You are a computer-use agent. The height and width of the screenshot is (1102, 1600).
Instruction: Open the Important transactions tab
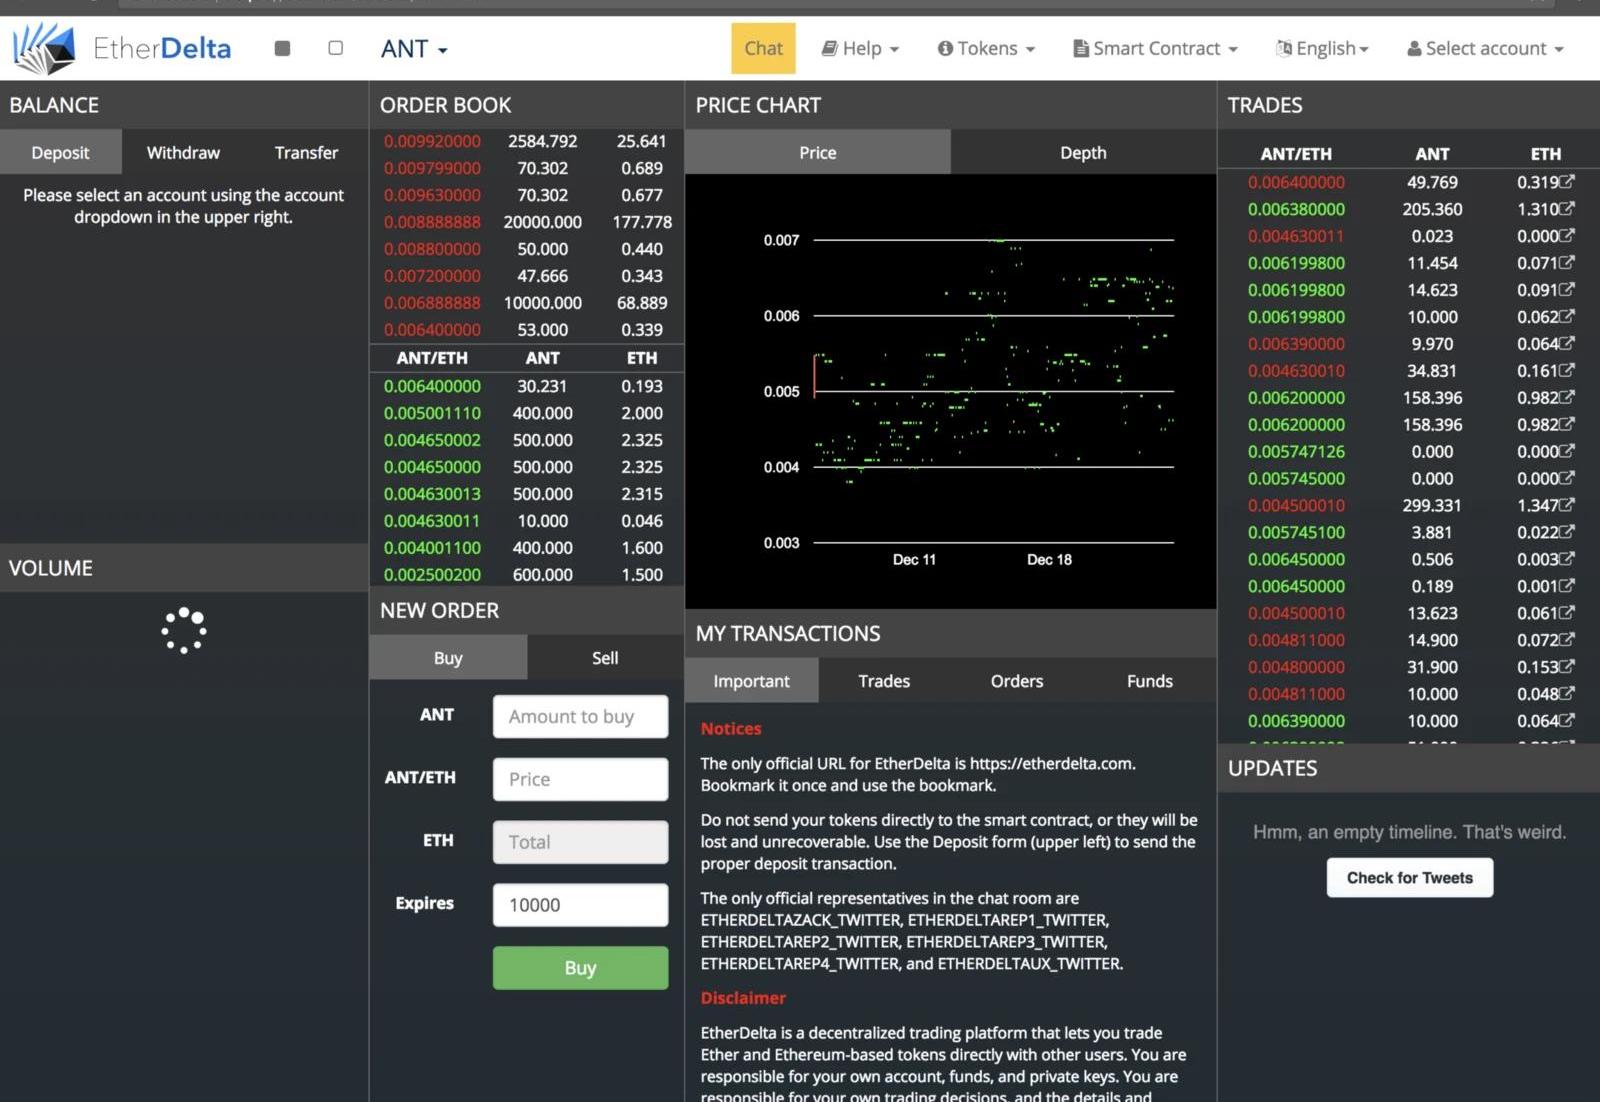[751, 680]
